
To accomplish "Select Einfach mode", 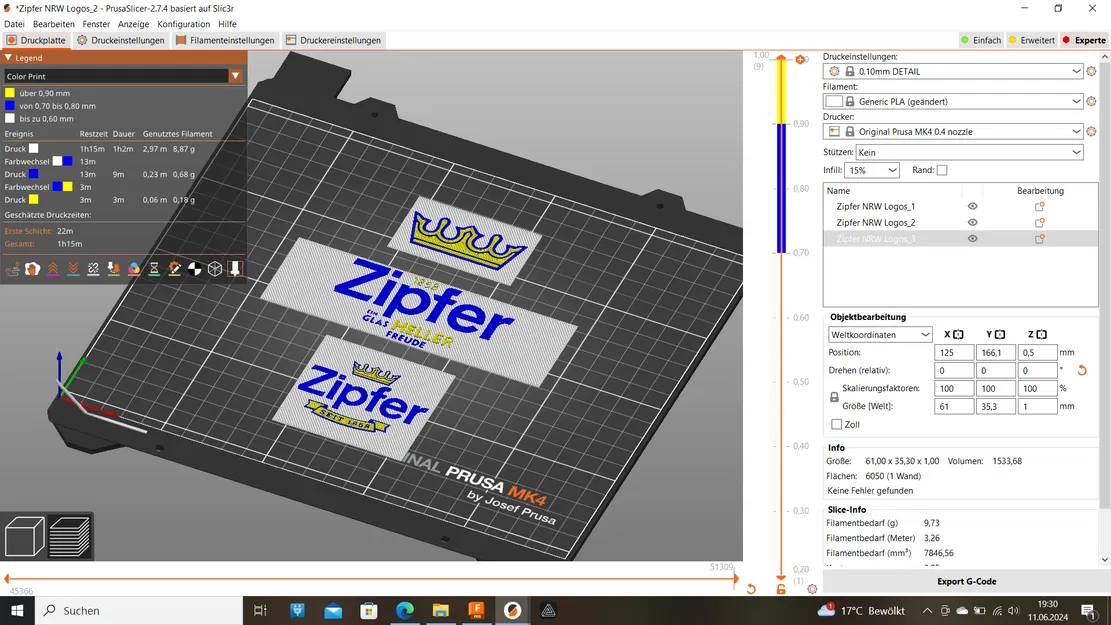I will pos(981,40).
